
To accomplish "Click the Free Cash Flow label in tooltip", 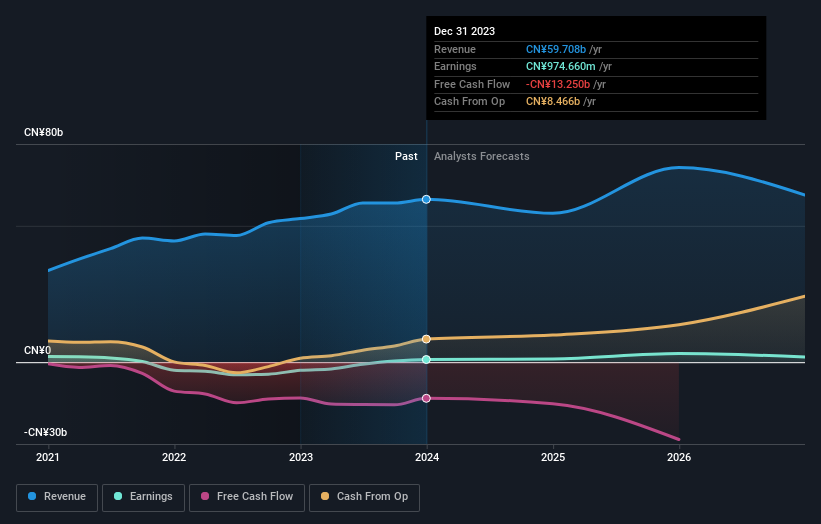I will click(x=472, y=84).
